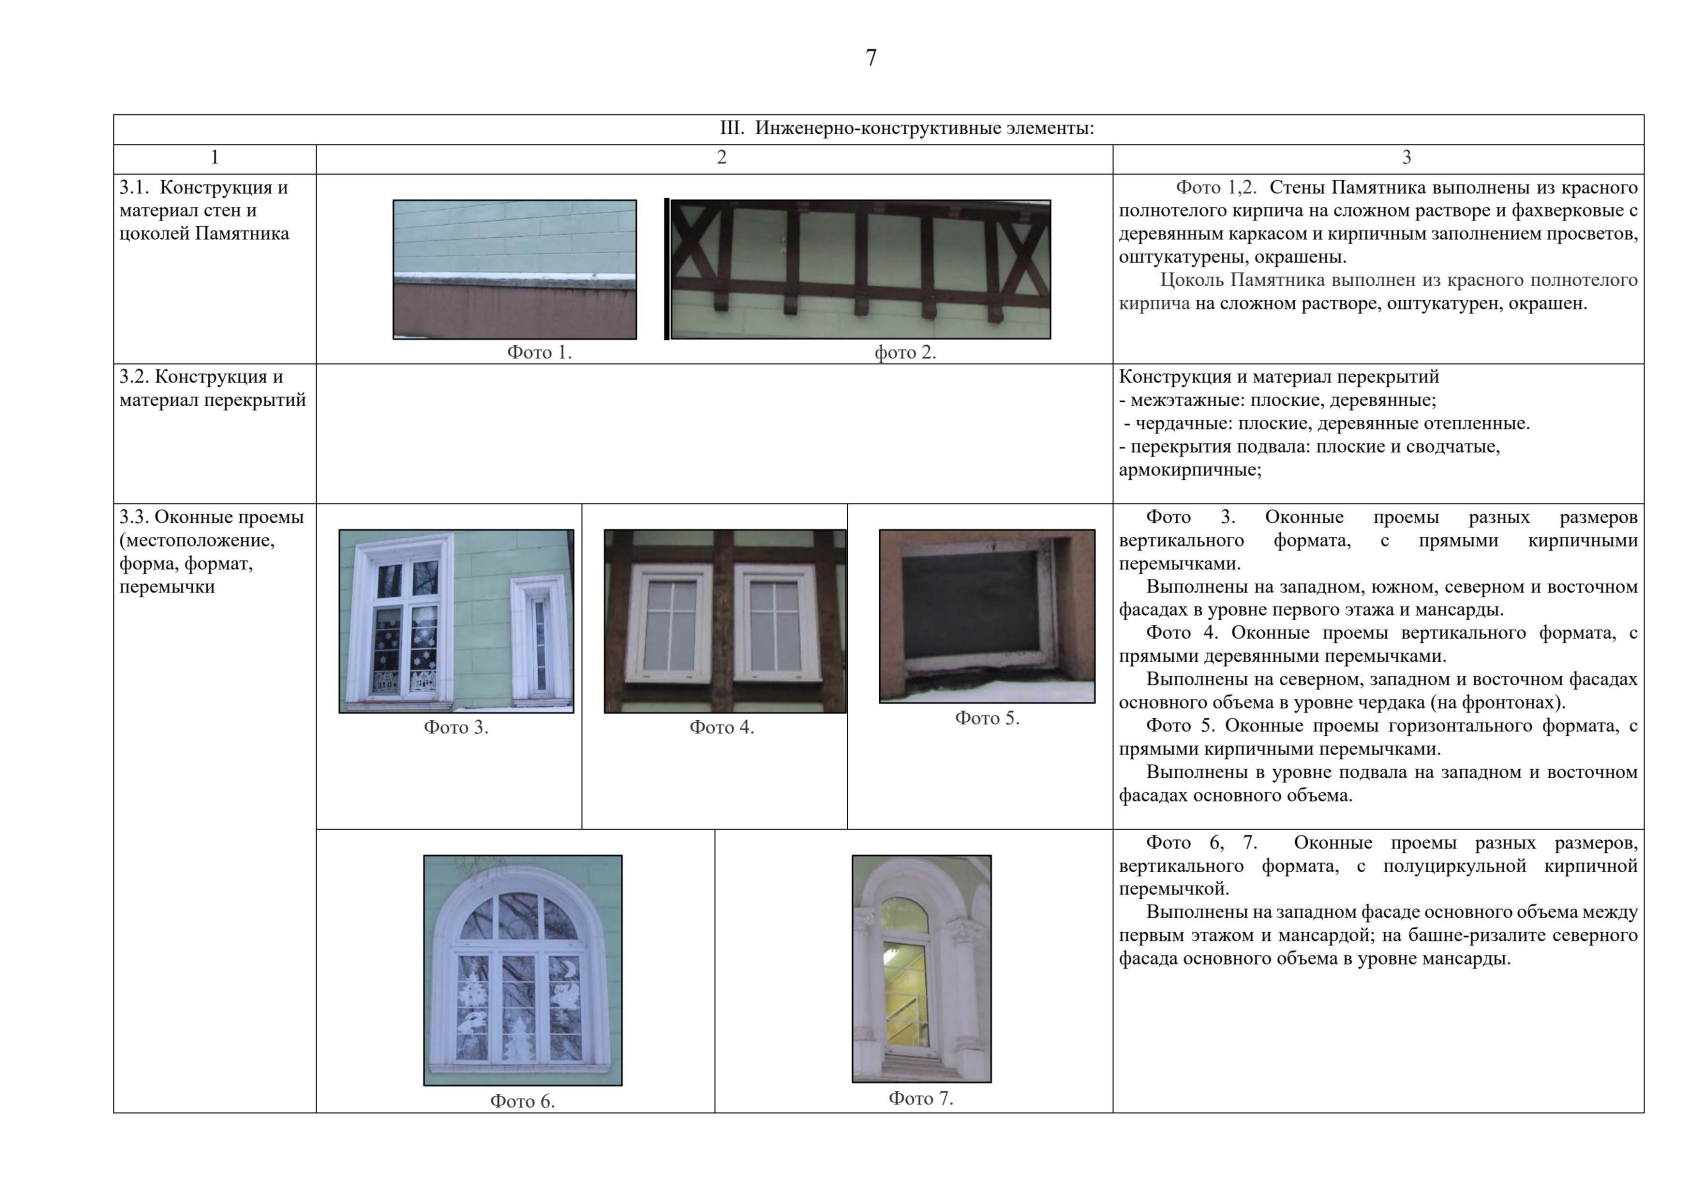Open the Фото 7 narrow arched window photo
This screenshot has height=1200, width=1697.
pyautogui.click(x=921, y=968)
